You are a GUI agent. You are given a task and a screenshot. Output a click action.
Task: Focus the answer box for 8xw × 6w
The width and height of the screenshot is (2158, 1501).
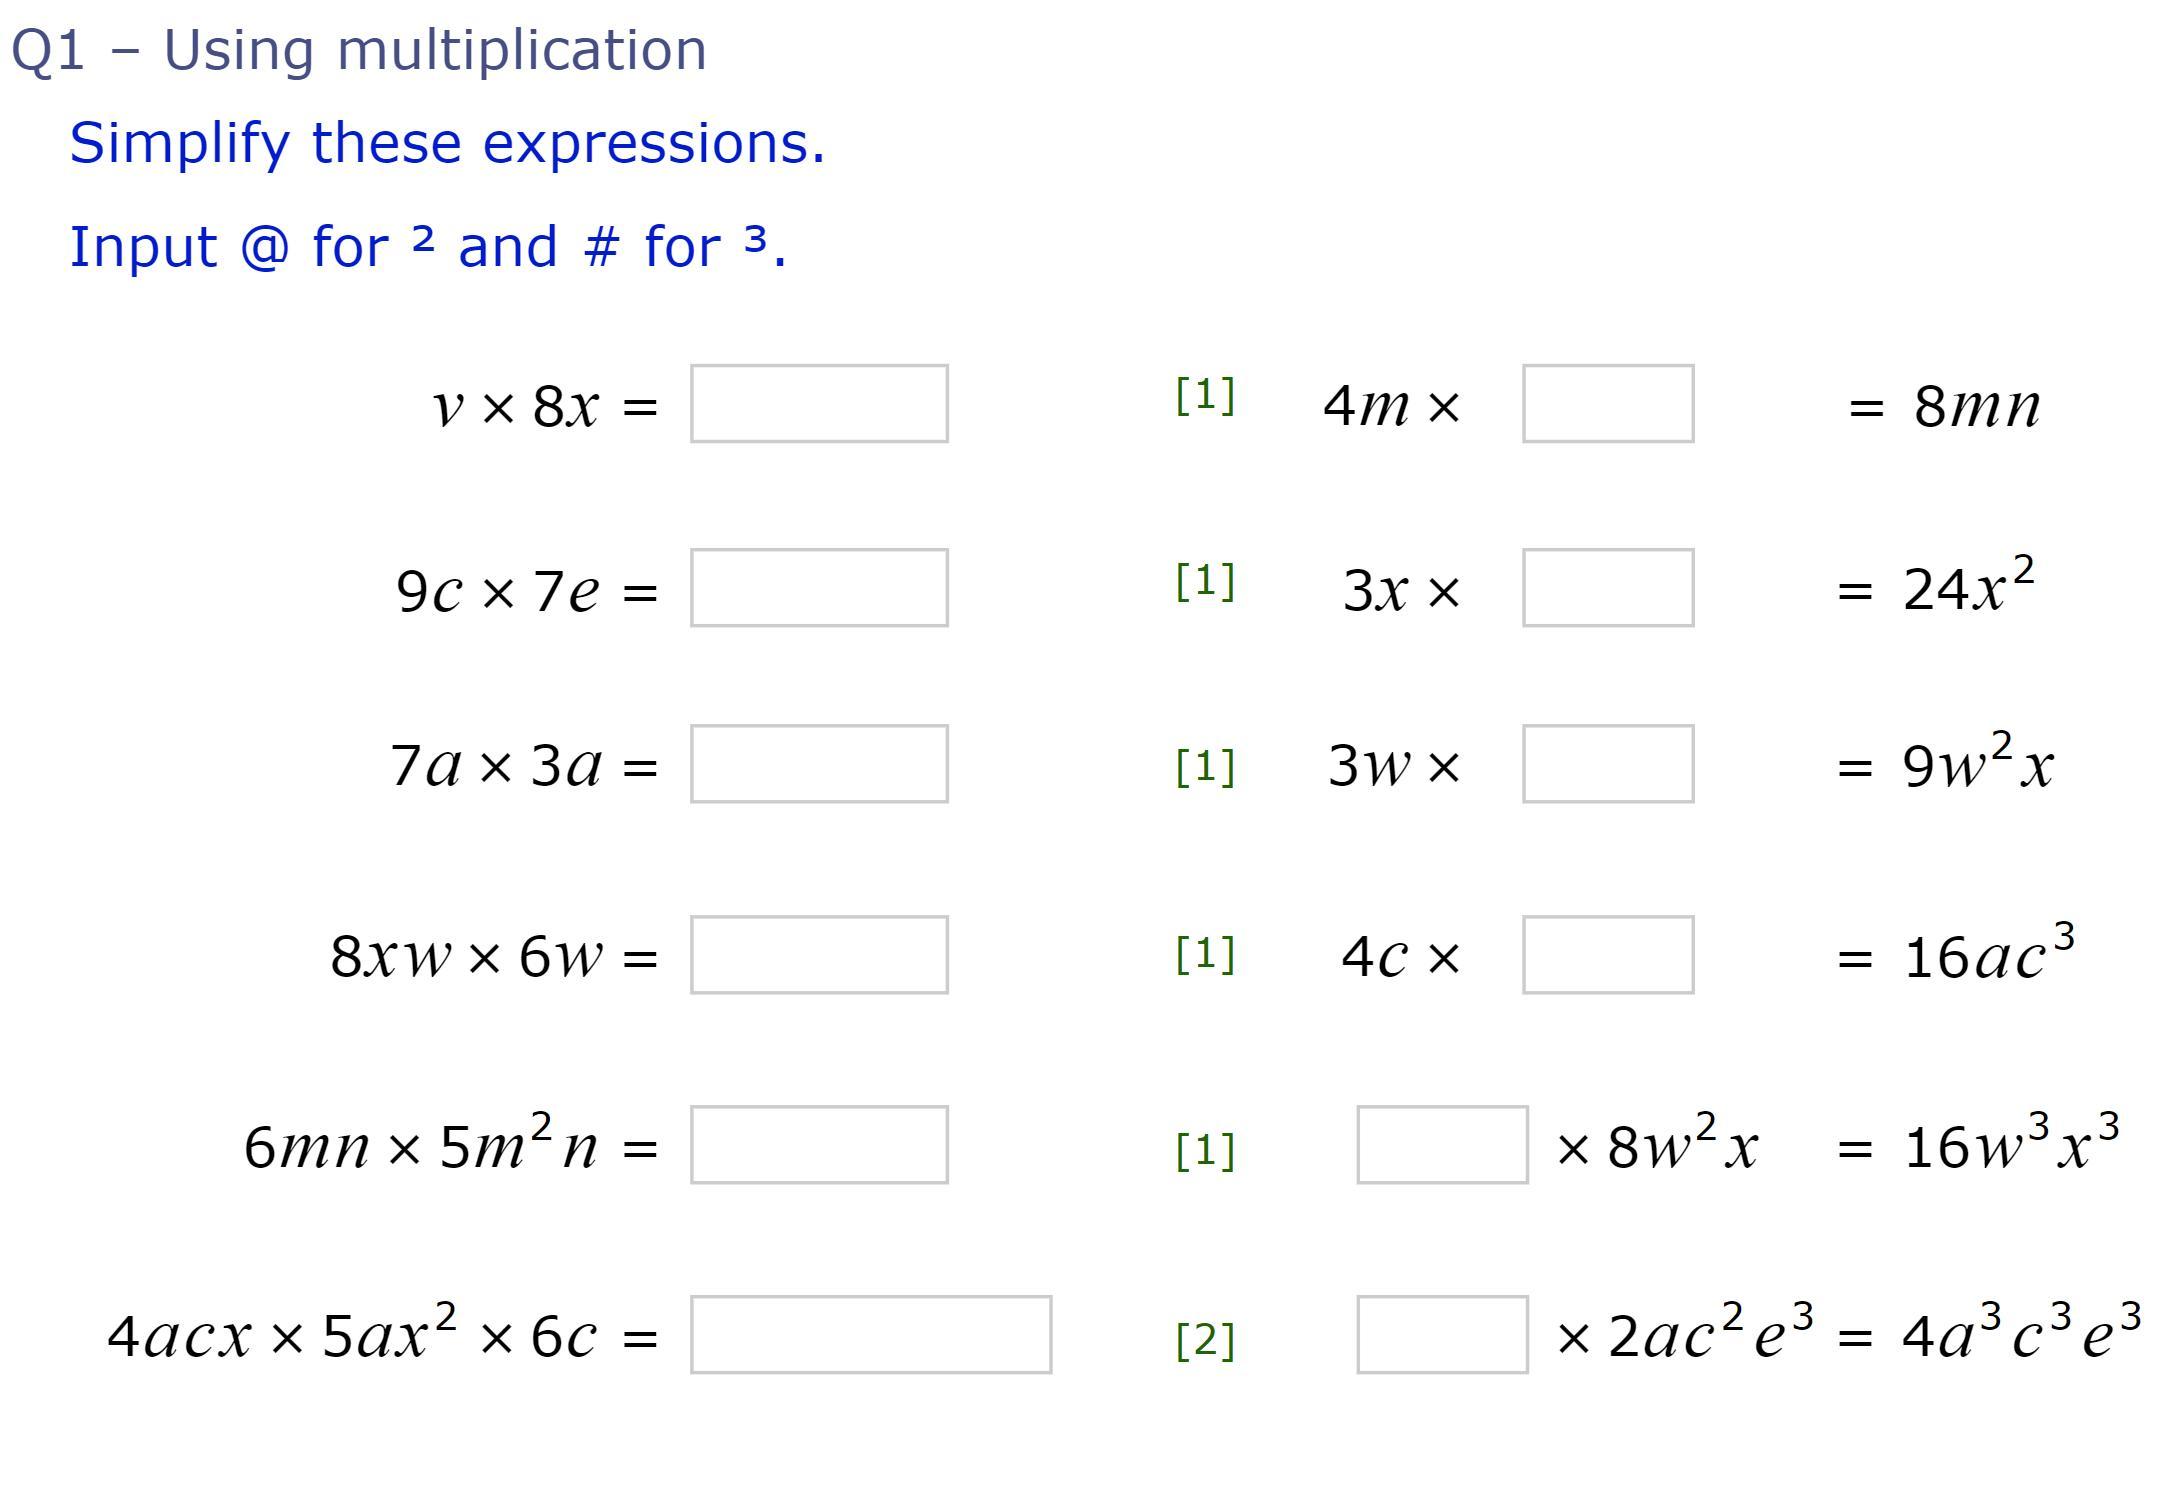click(x=819, y=955)
